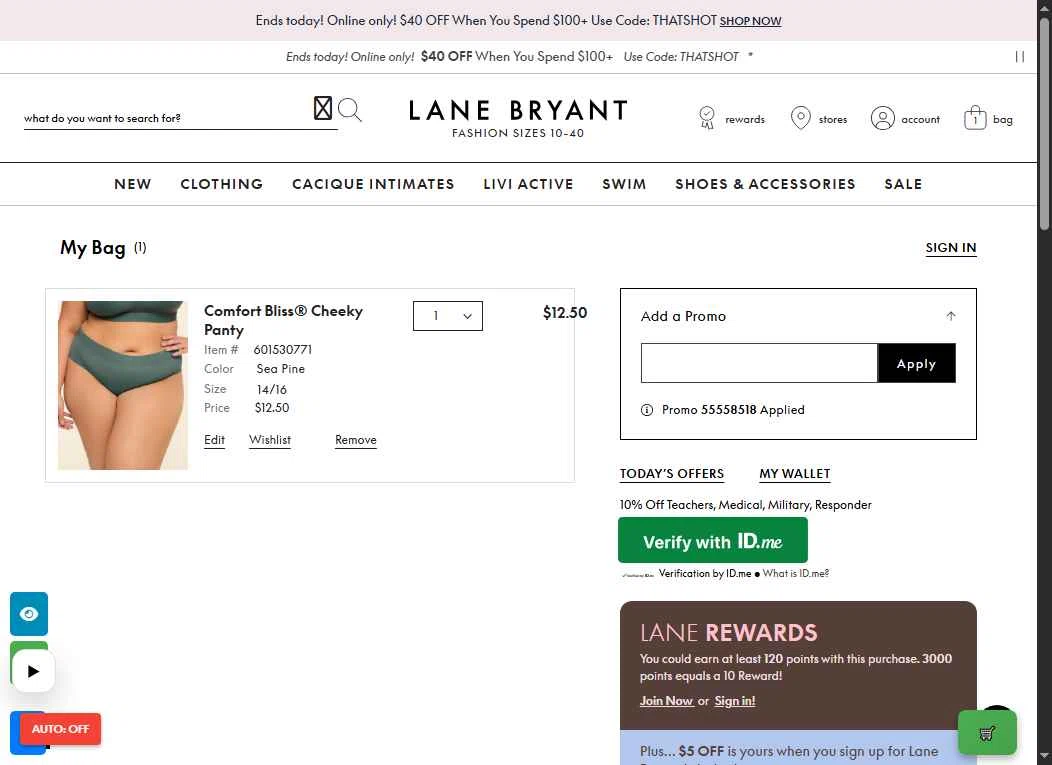
Task: Click the item number 601530771
Action: (282, 350)
